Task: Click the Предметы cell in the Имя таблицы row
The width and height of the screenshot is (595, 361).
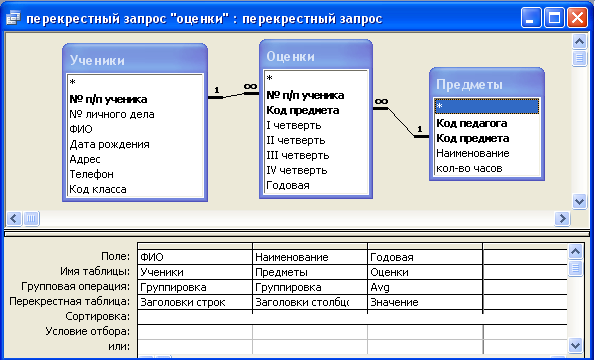Action: pyautogui.click(x=310, y=272)
